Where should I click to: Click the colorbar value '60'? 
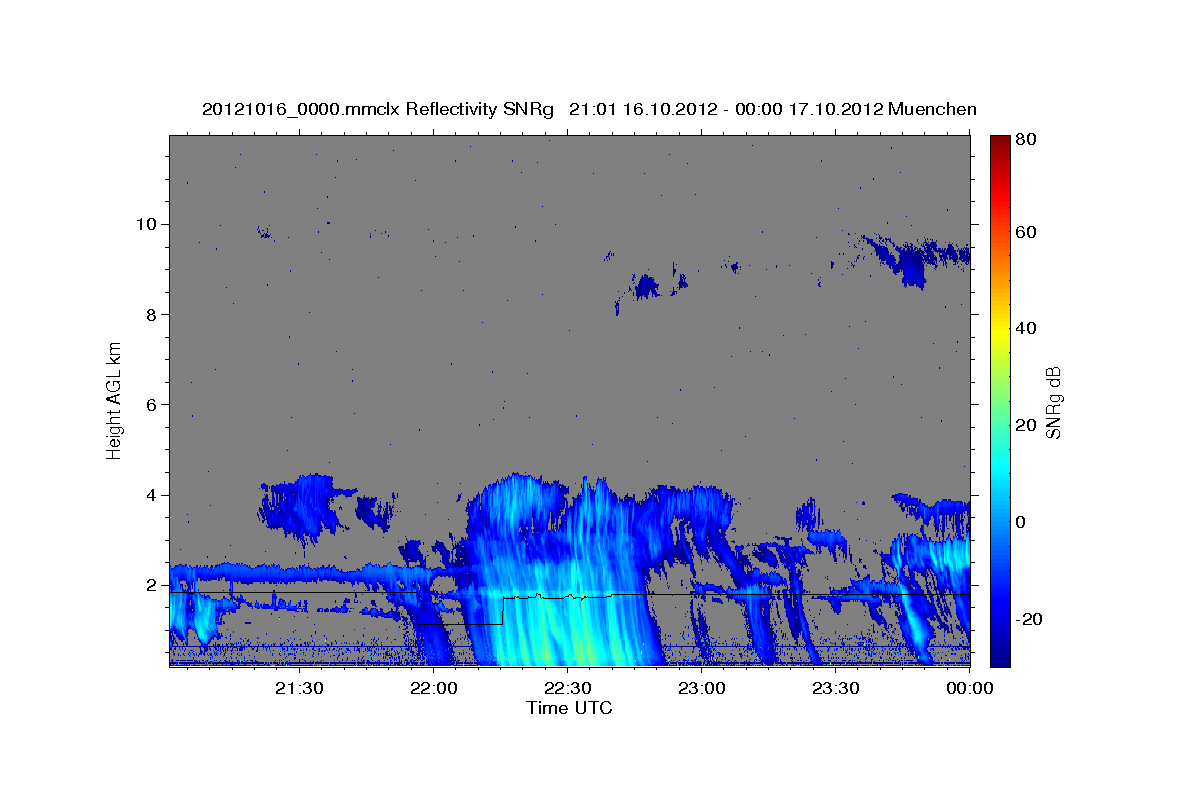point(1025,232)
